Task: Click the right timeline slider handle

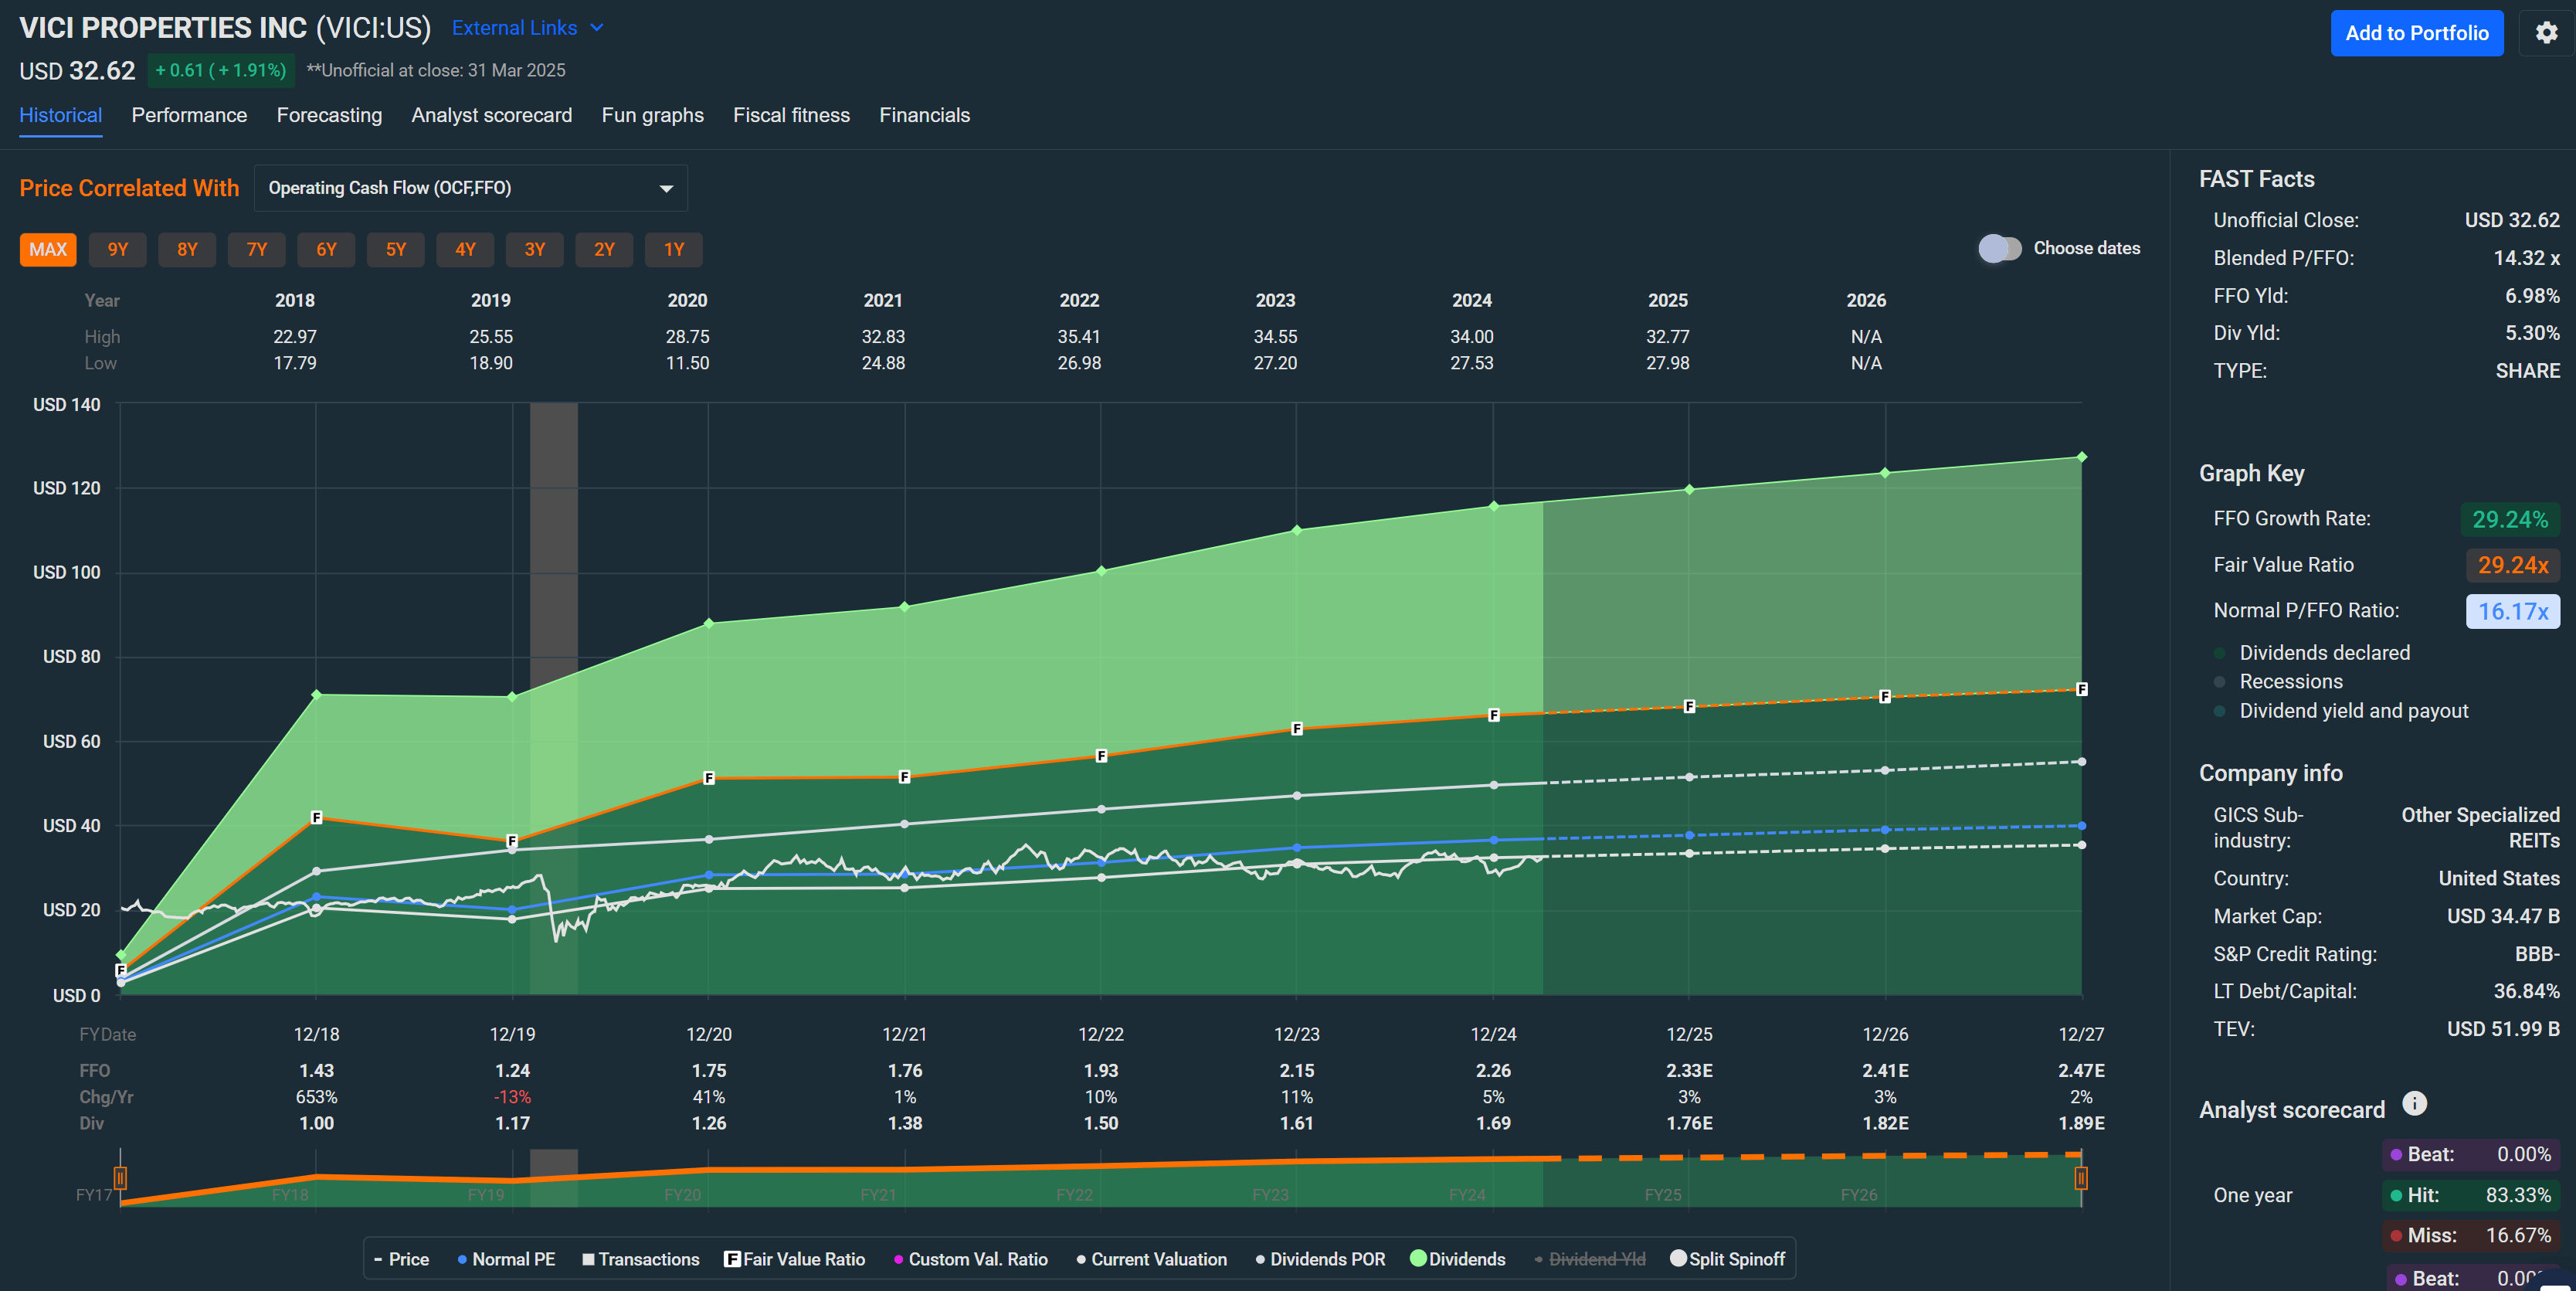Action: (x=2082, y=1179)
